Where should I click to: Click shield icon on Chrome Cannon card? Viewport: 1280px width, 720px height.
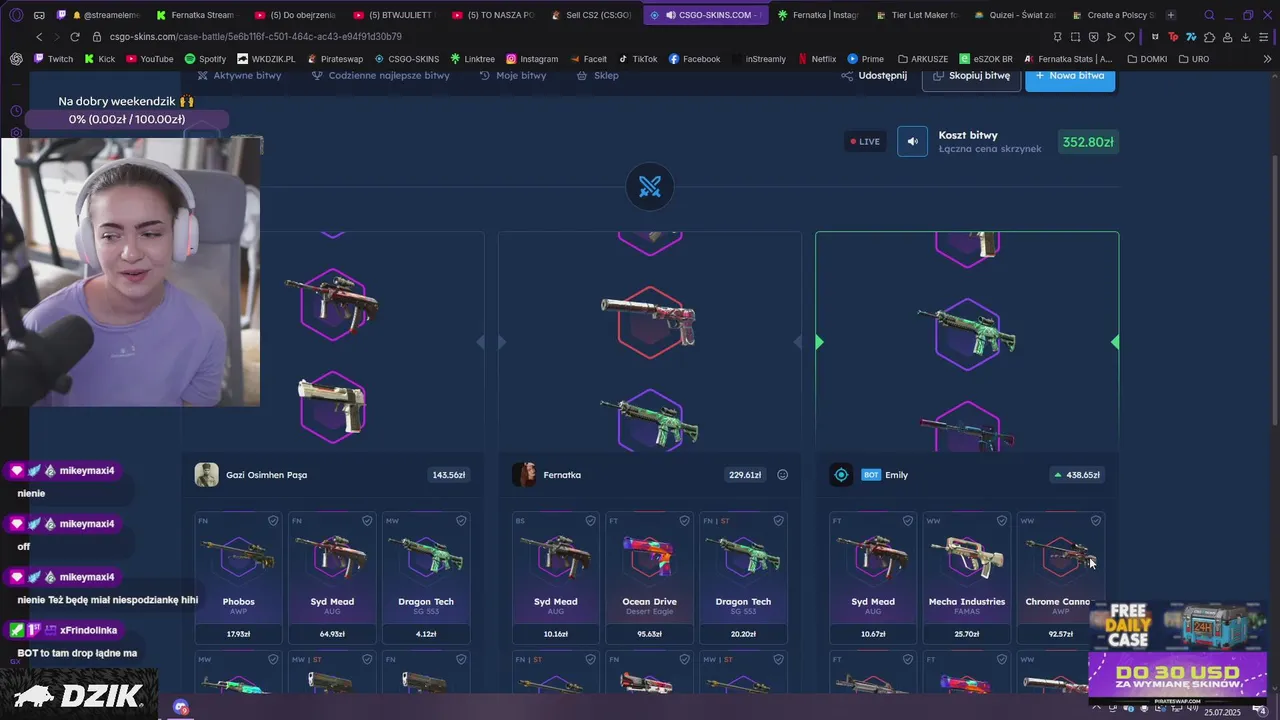point(1096,521)
